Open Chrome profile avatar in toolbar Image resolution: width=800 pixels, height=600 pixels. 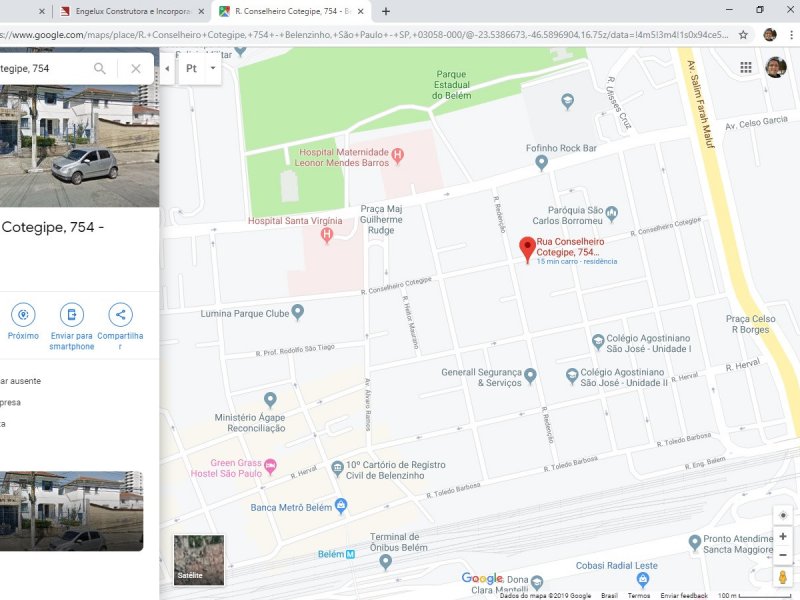click(x=770, y=35)
